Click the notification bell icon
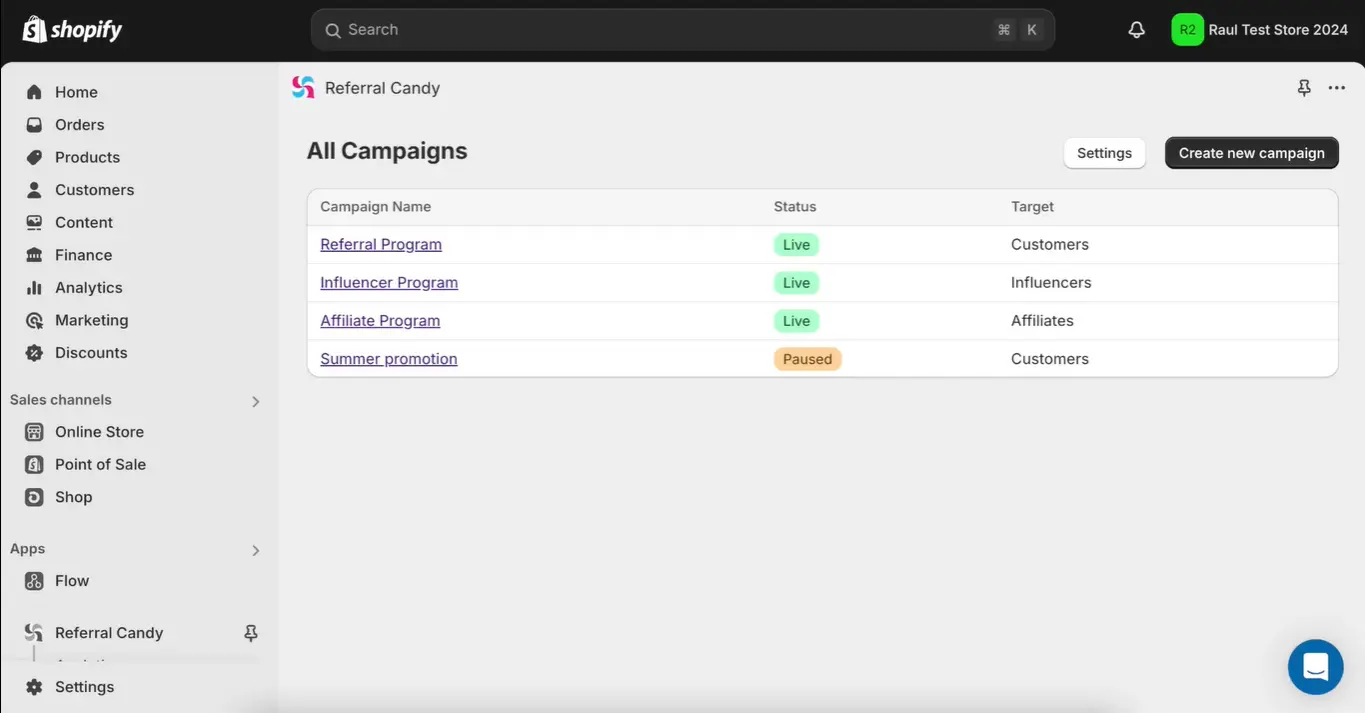The height and width of the screenshot is (713, 1365). pos(1136,30)
